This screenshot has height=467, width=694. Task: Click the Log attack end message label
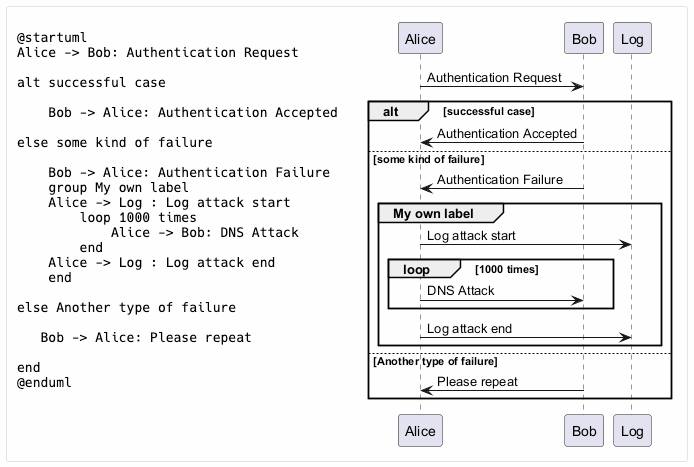point(469,328)
